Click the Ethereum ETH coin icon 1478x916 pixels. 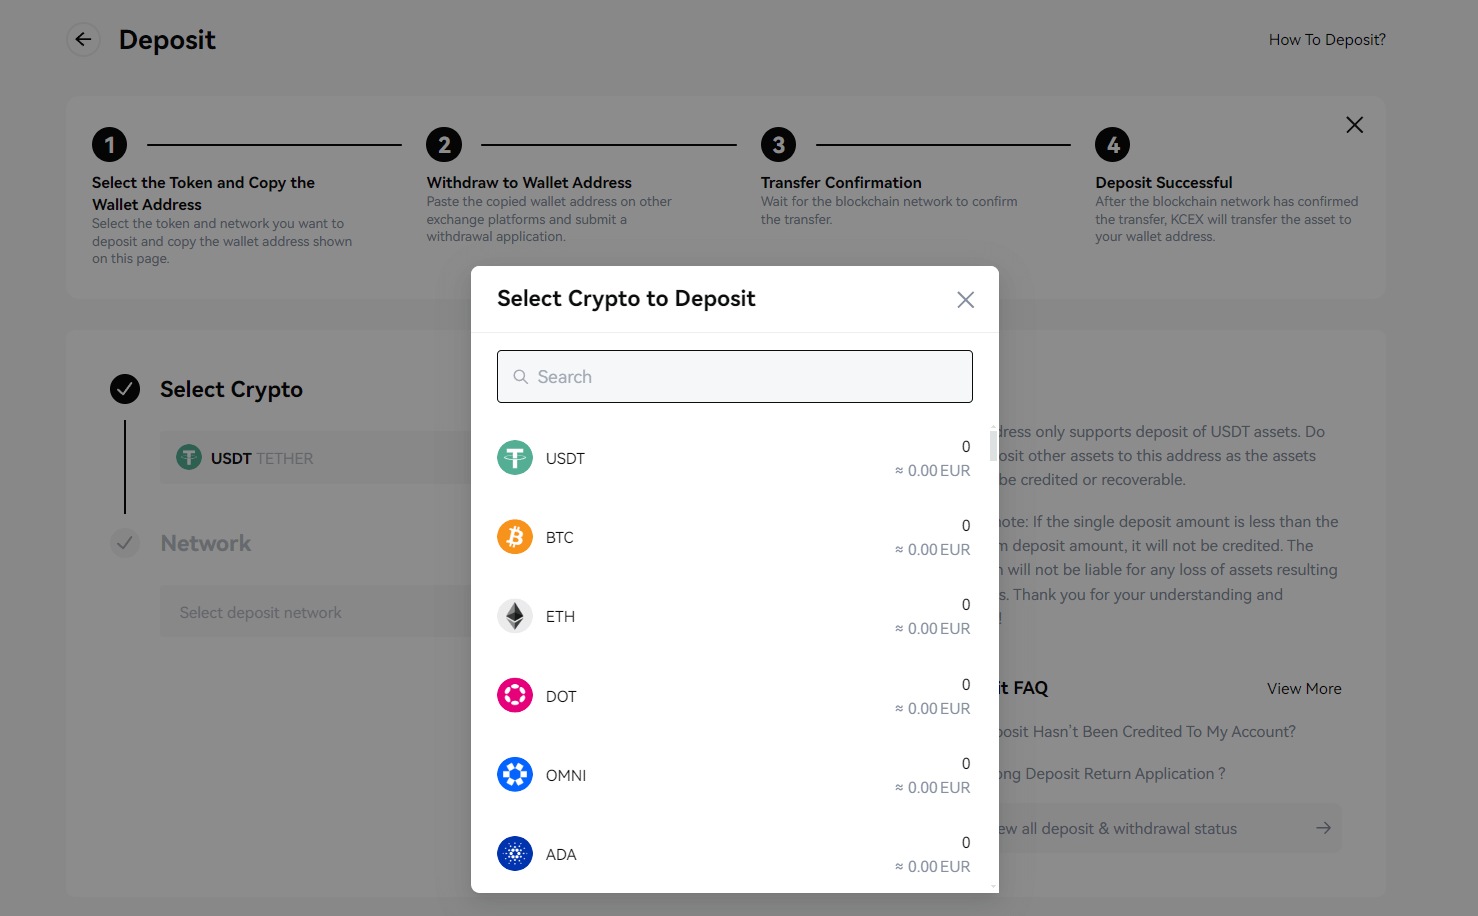[515, 616]
